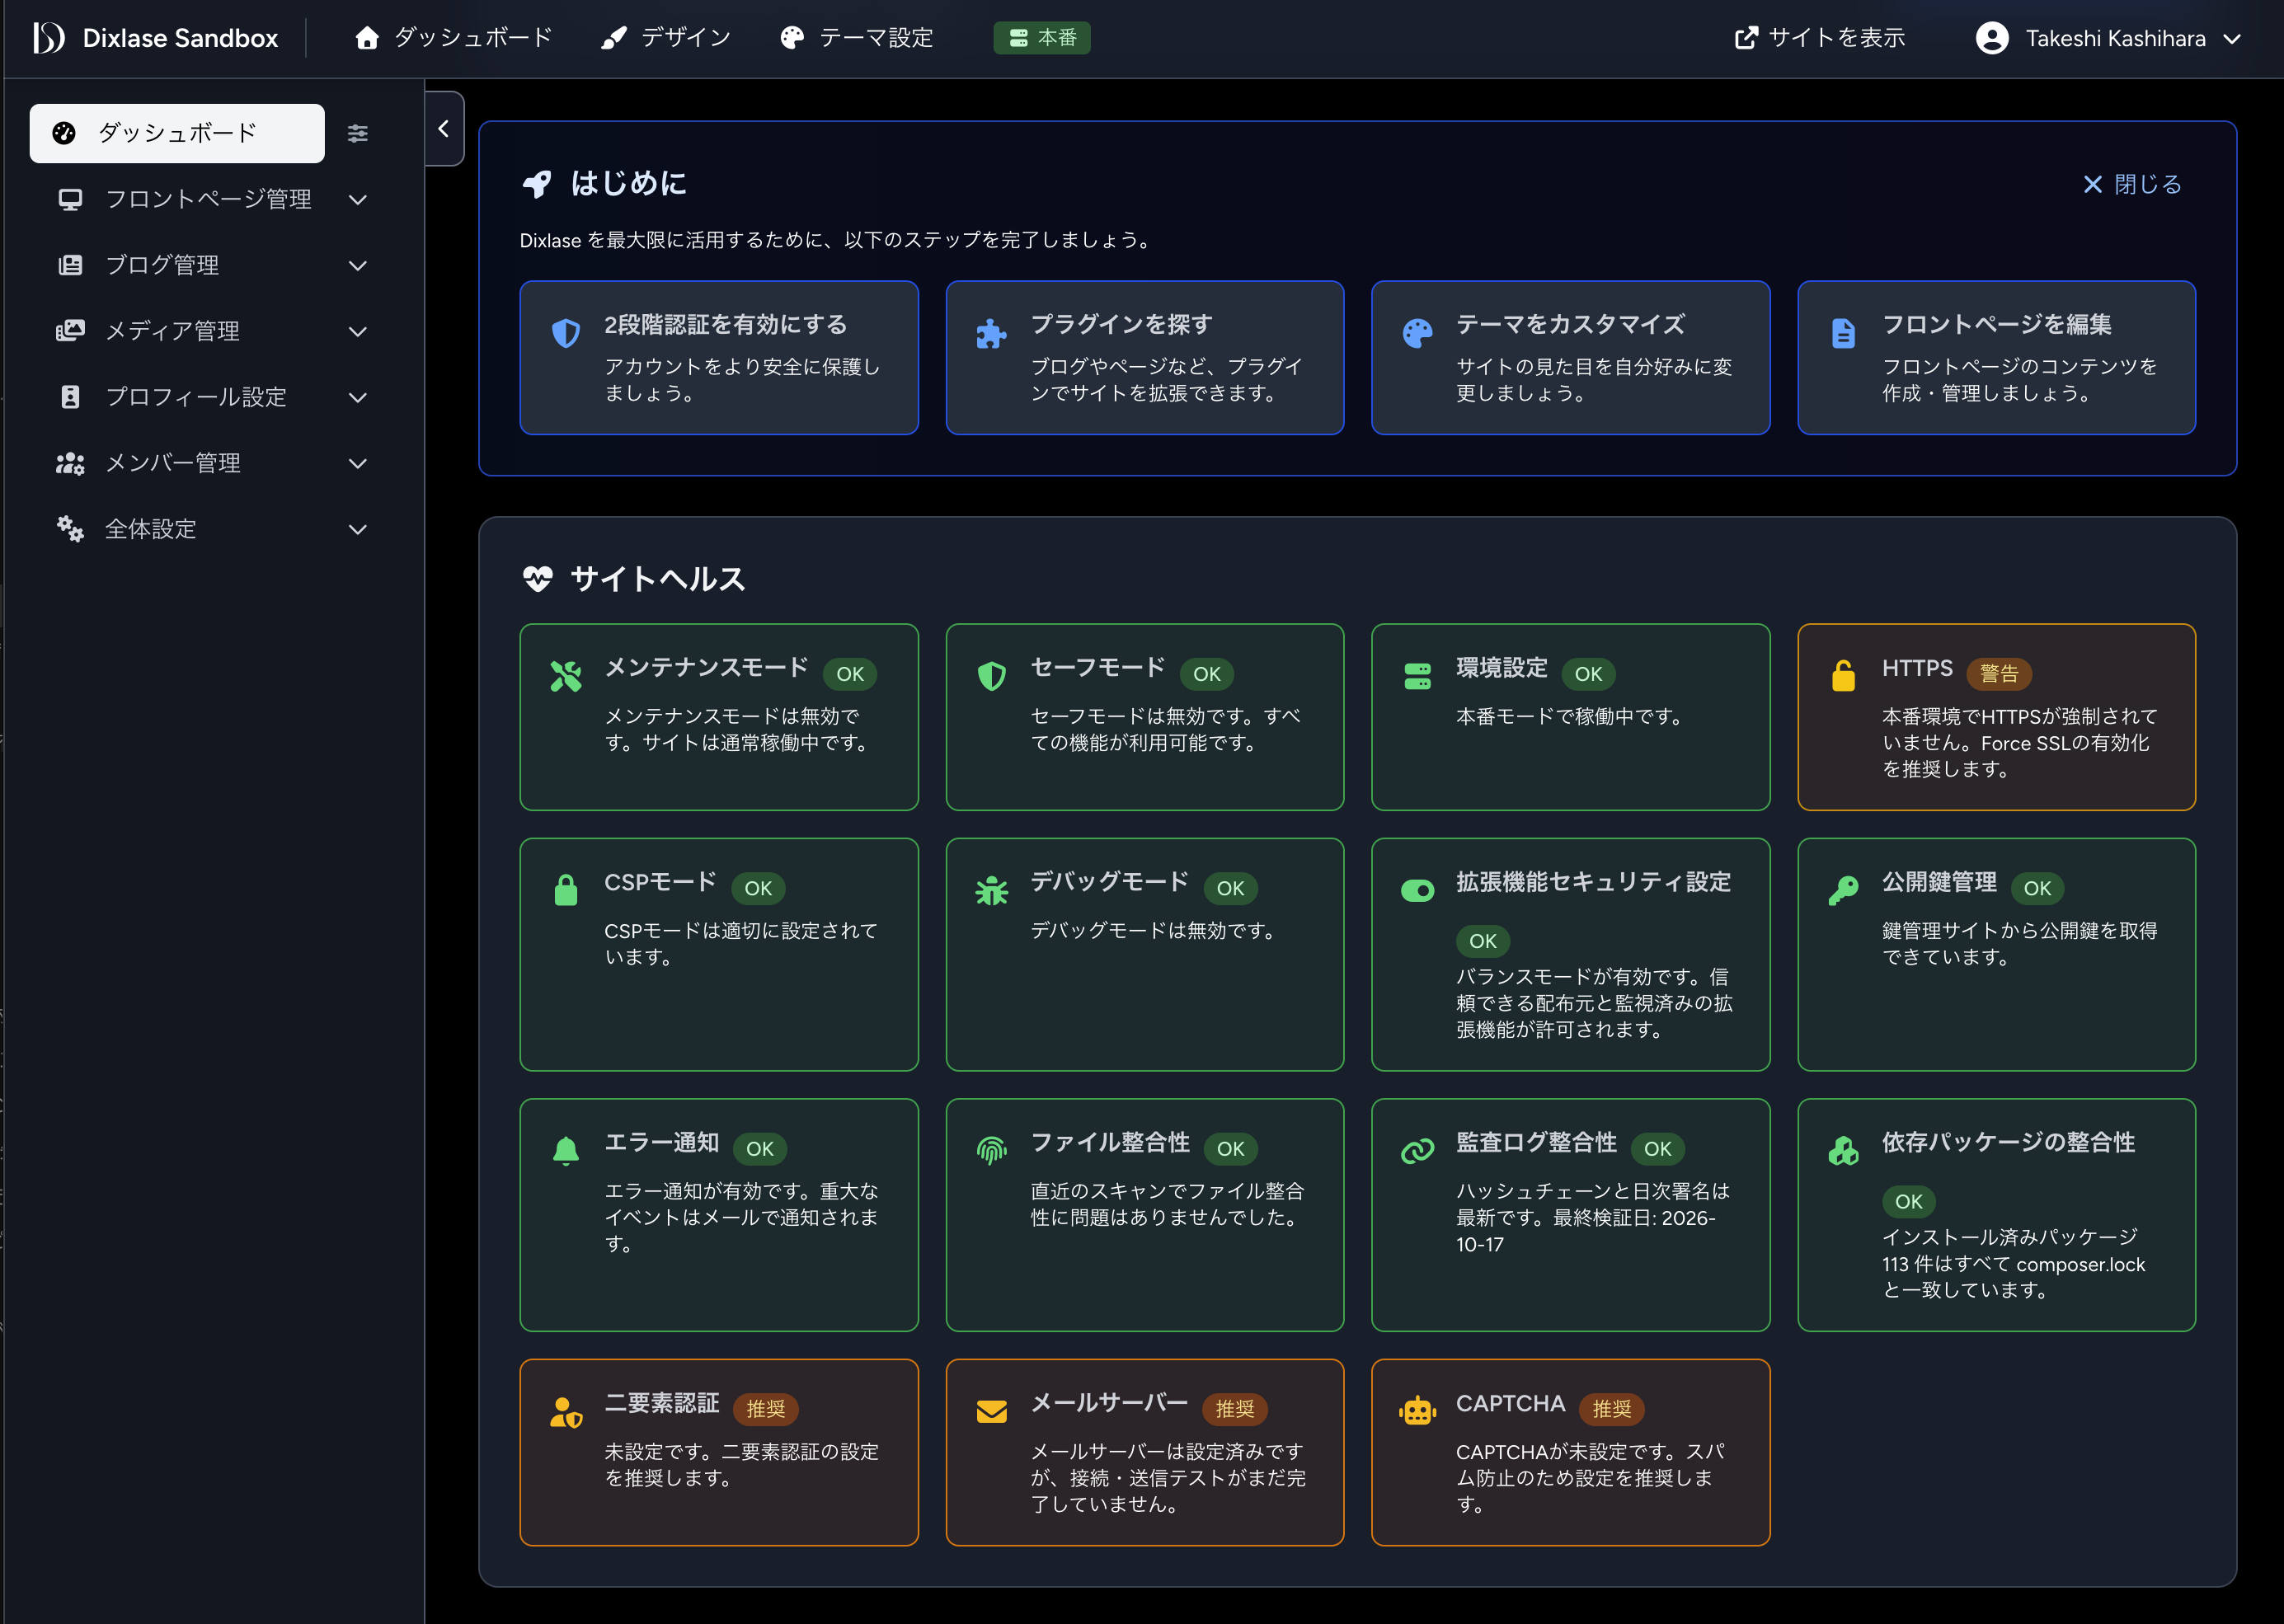Select ダッシュボード in the sidebar
This screenshot has height=1624, width=2284.
[177, 133]
